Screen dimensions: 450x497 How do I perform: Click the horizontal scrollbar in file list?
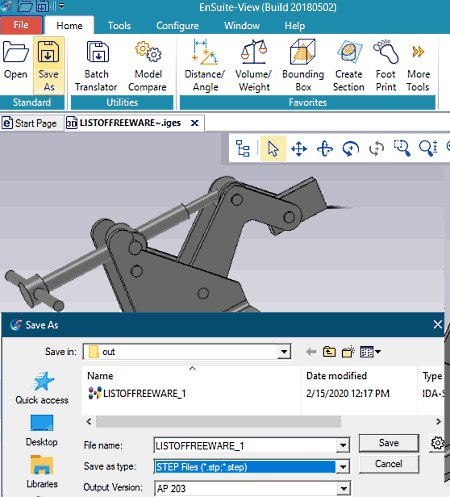tap(218, 421)
